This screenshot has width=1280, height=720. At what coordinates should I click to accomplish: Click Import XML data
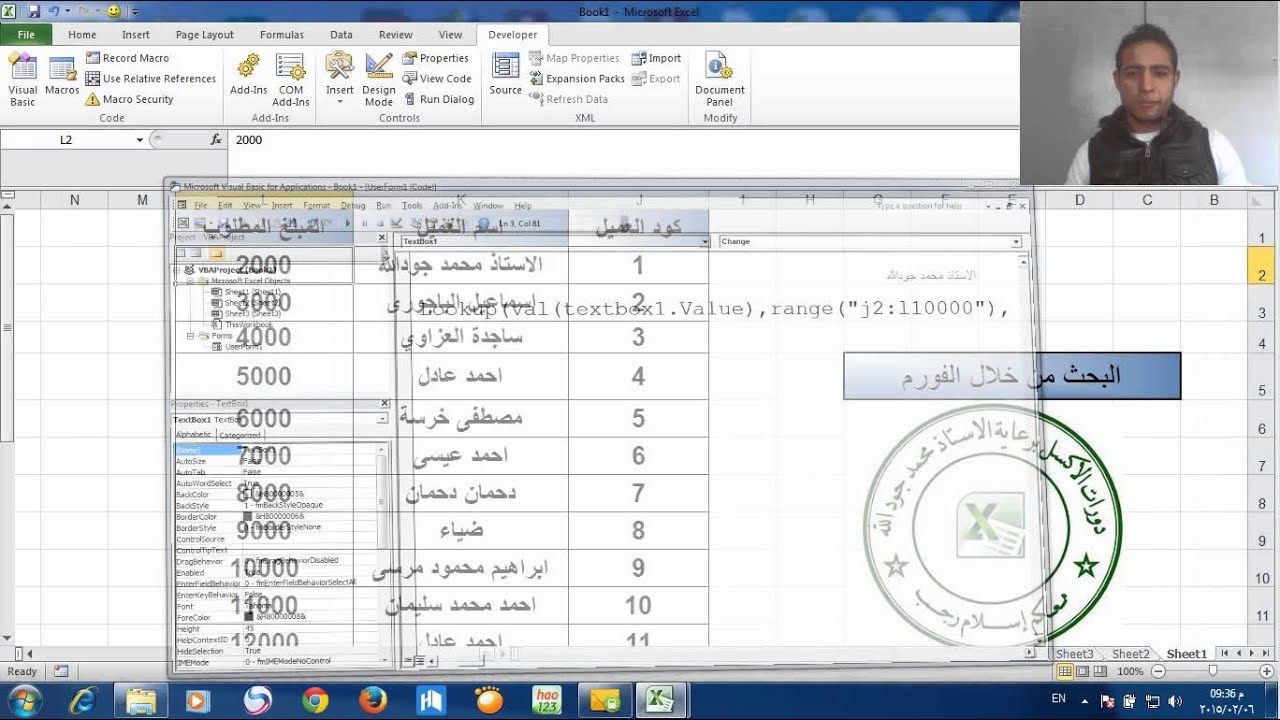656,58
